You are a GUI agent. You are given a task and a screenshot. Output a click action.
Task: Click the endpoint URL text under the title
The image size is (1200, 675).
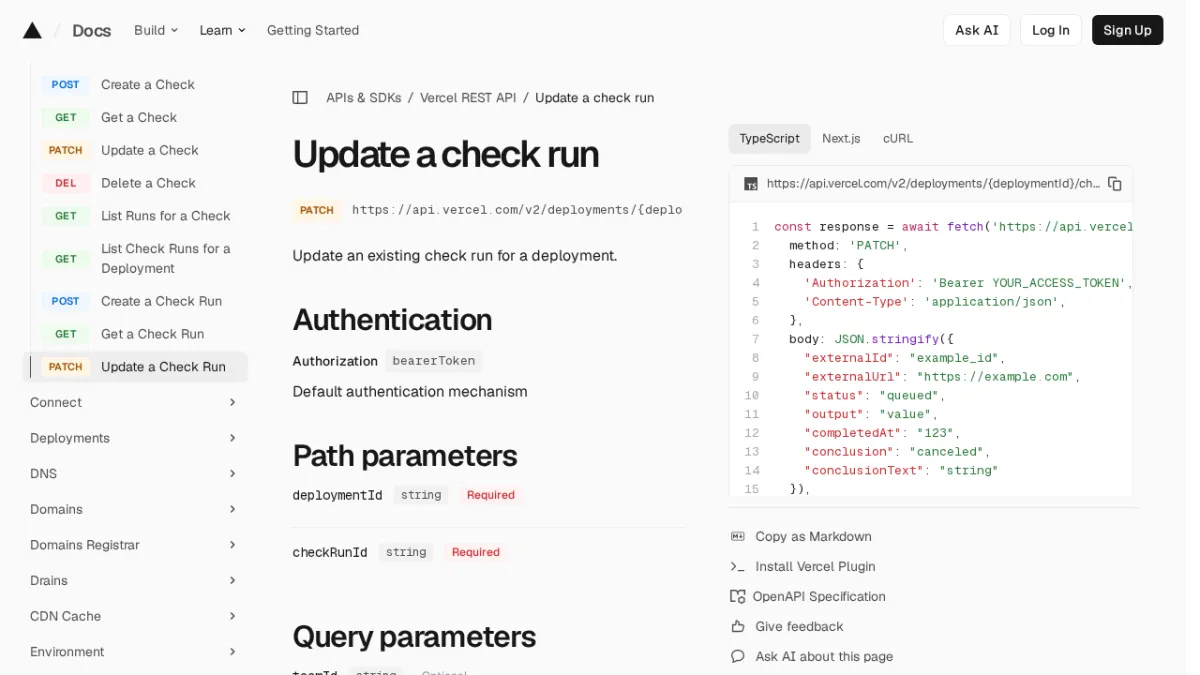[517, 210]
